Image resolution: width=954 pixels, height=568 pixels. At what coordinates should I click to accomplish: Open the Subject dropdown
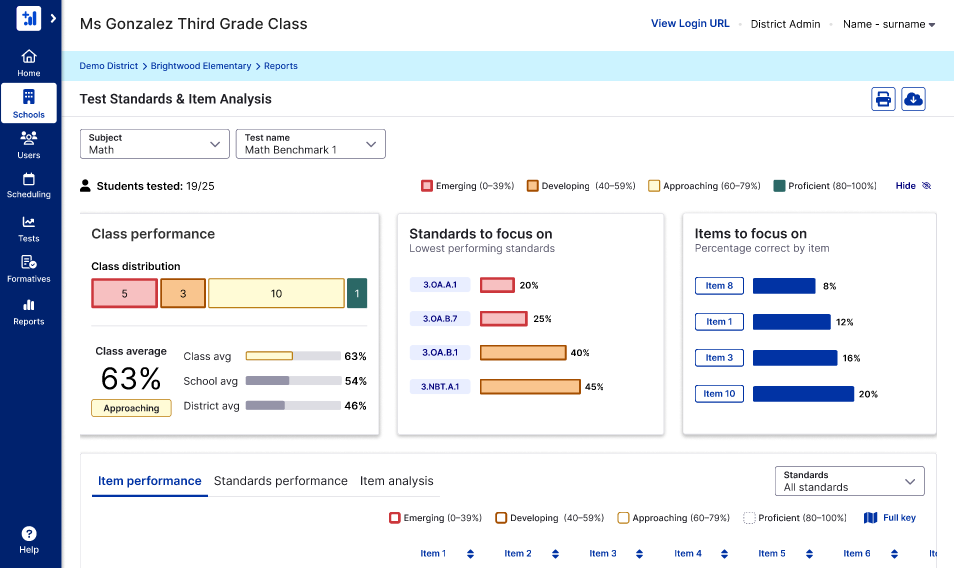(x=155, y=144)
